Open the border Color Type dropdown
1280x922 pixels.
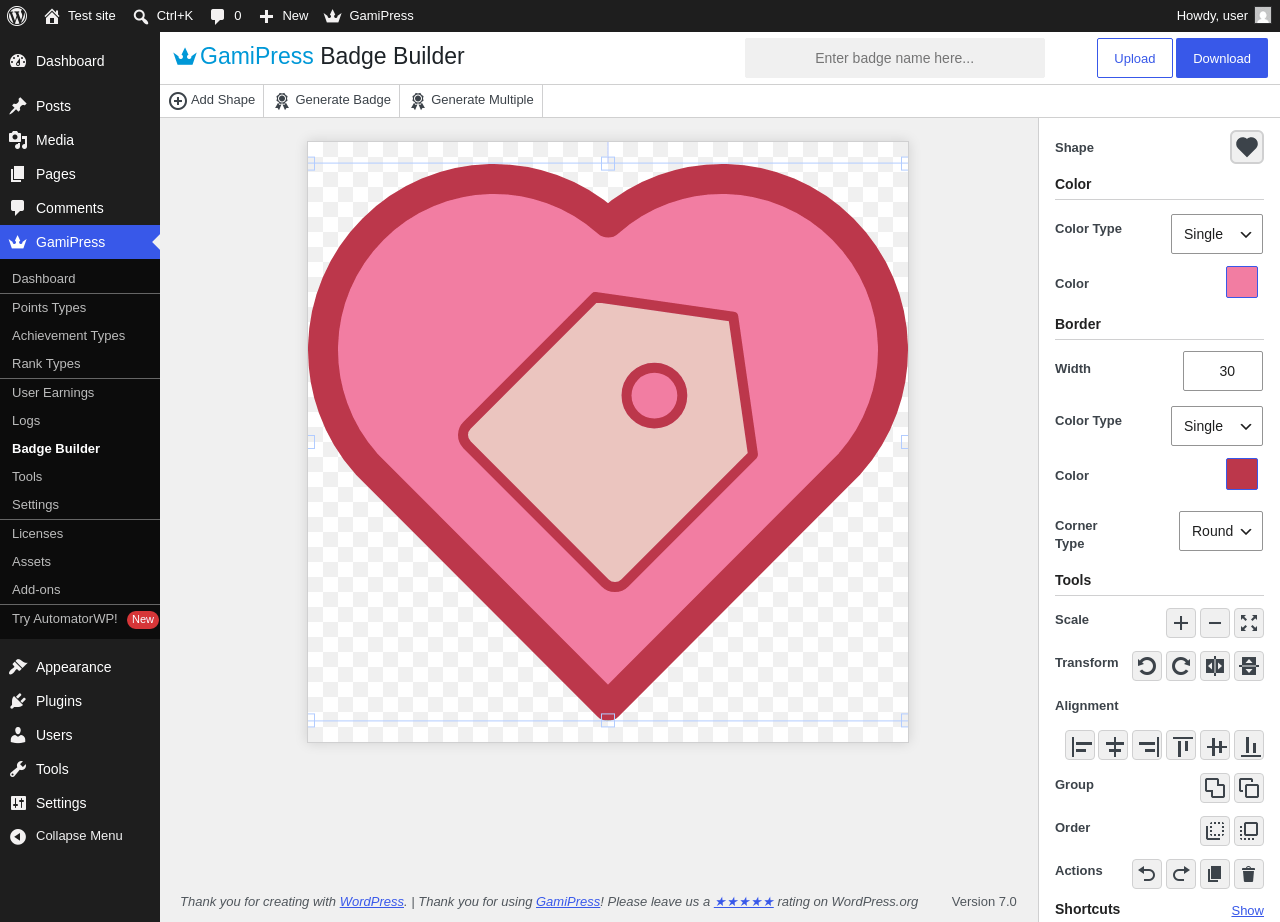click(x=1217, y=426)
